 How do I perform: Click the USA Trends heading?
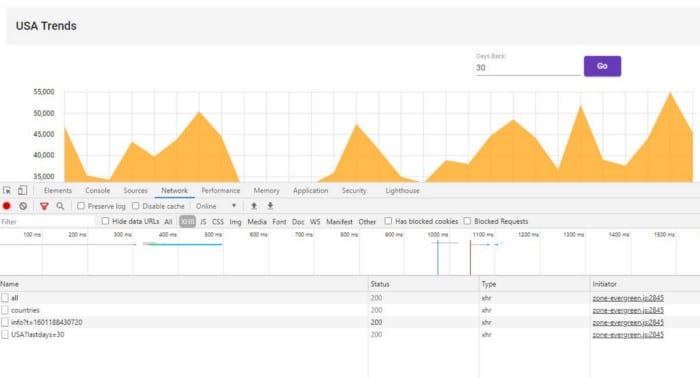tap(46, 26)
